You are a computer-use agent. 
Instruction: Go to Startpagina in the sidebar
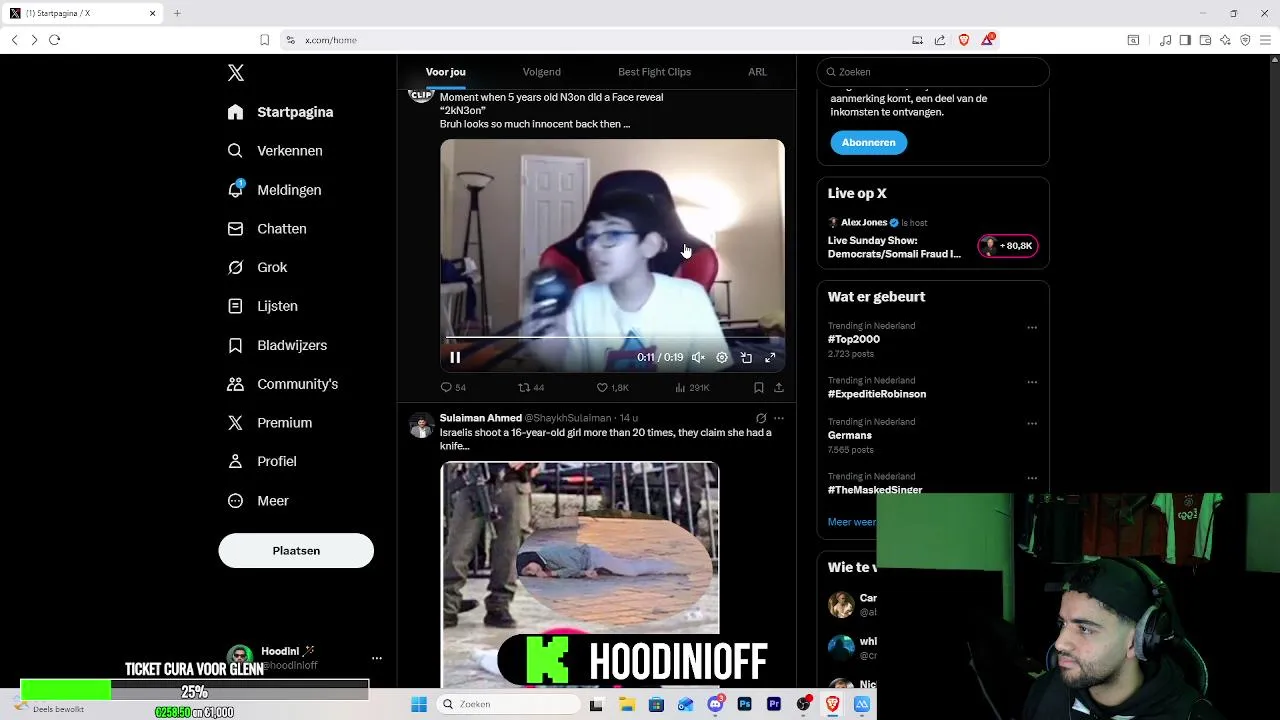280,112
